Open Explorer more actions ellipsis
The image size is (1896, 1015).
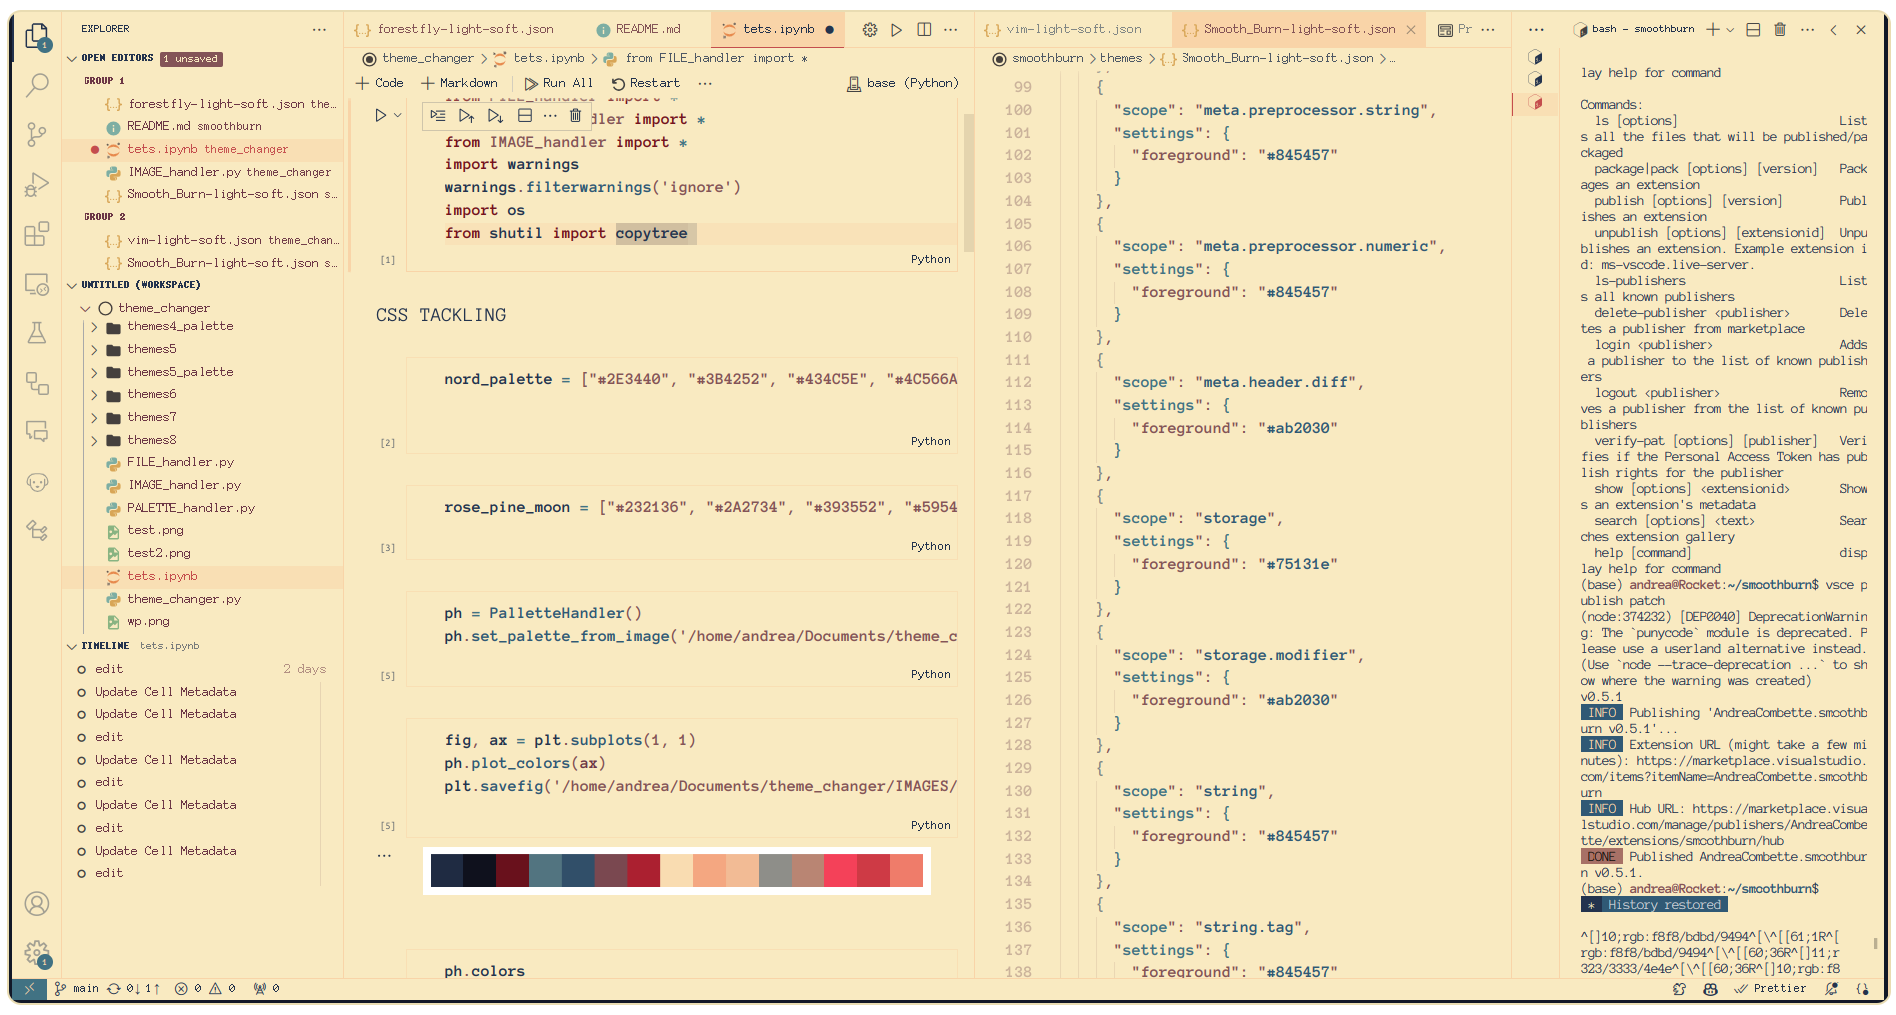[319, 30]
